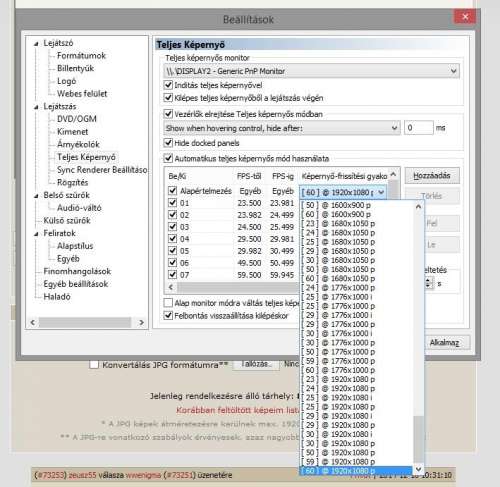Open the Teljes képernyős monitor dropdown
Viewport: 500px width, 487px height.
click(312, 71)
